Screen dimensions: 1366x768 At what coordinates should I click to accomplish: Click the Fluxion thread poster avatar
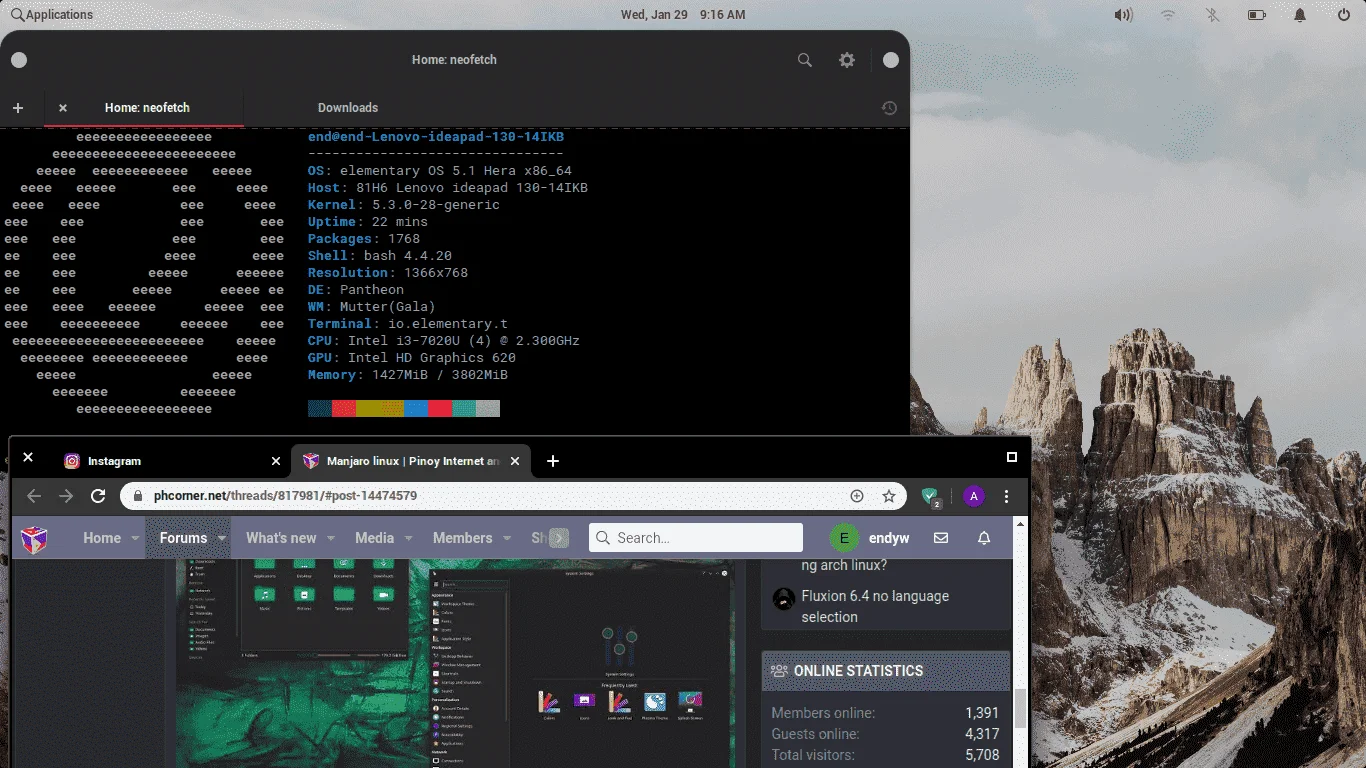point(784,599)
